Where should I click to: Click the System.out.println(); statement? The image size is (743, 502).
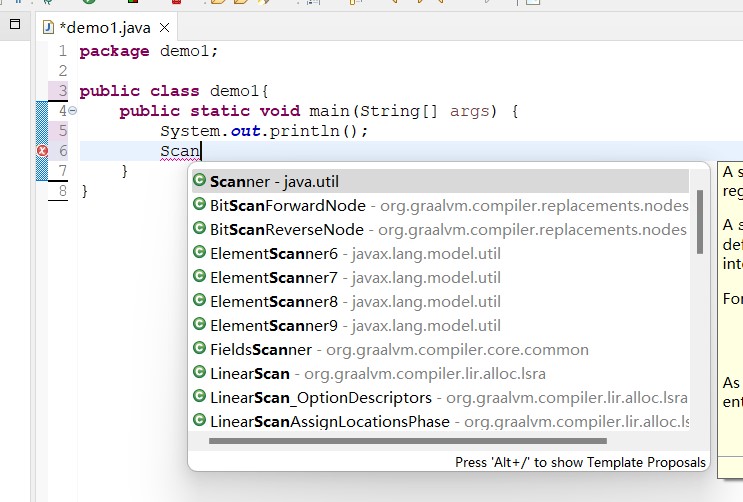[x=264, y=131]
